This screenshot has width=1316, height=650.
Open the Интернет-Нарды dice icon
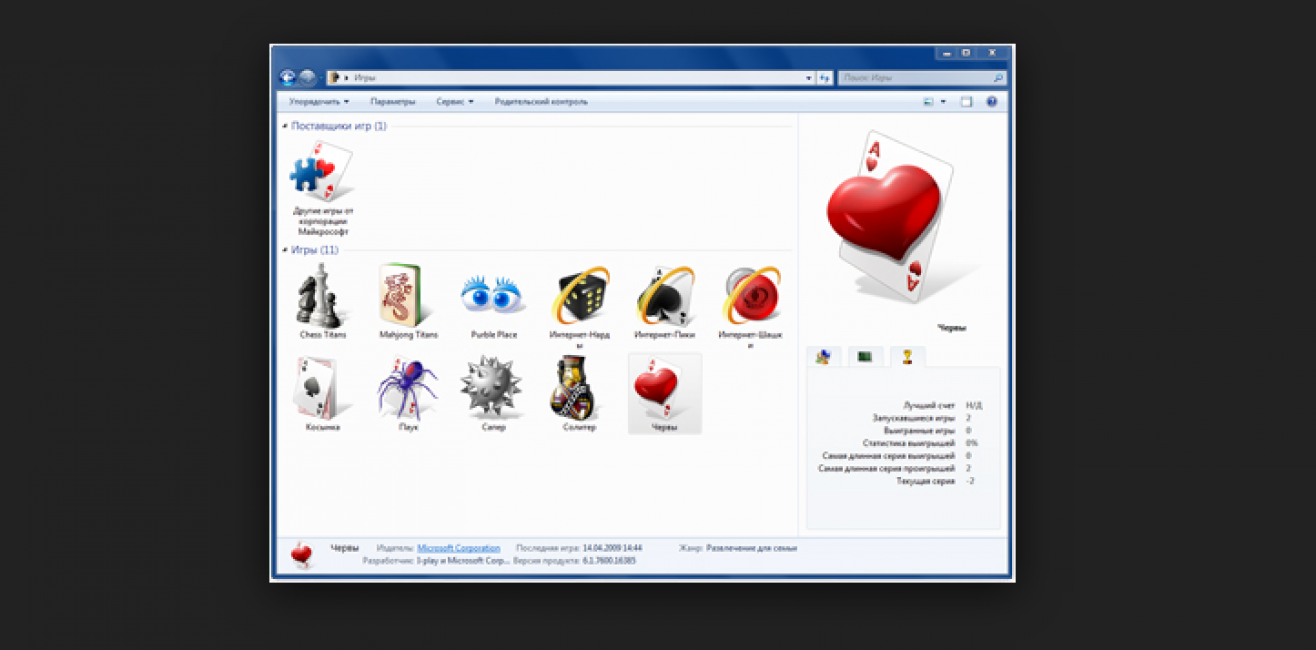pyautogui.click(x=580, y=297)
